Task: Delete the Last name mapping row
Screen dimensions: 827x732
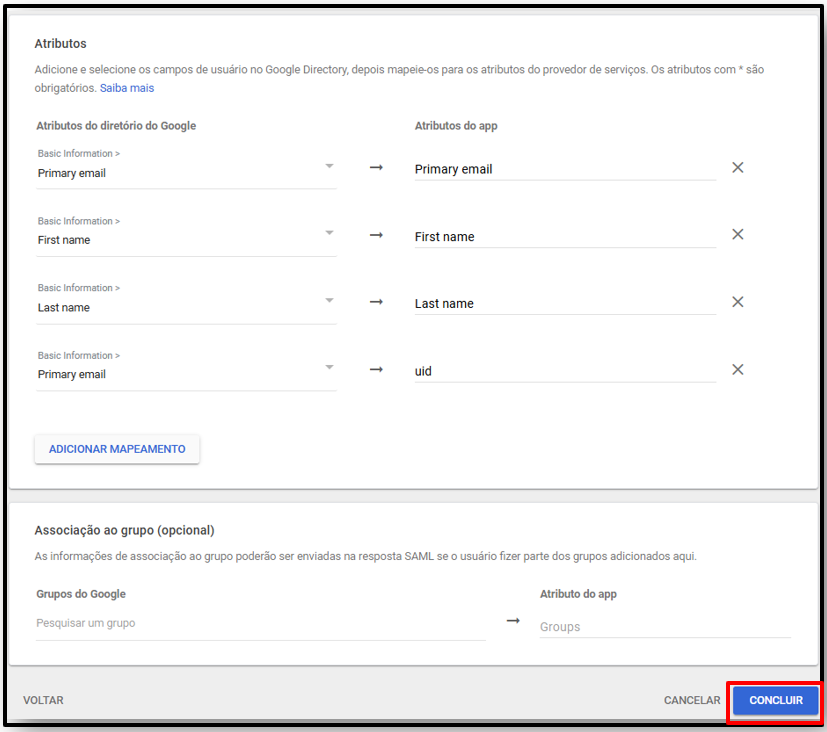Action: click(x=737, y=302)
